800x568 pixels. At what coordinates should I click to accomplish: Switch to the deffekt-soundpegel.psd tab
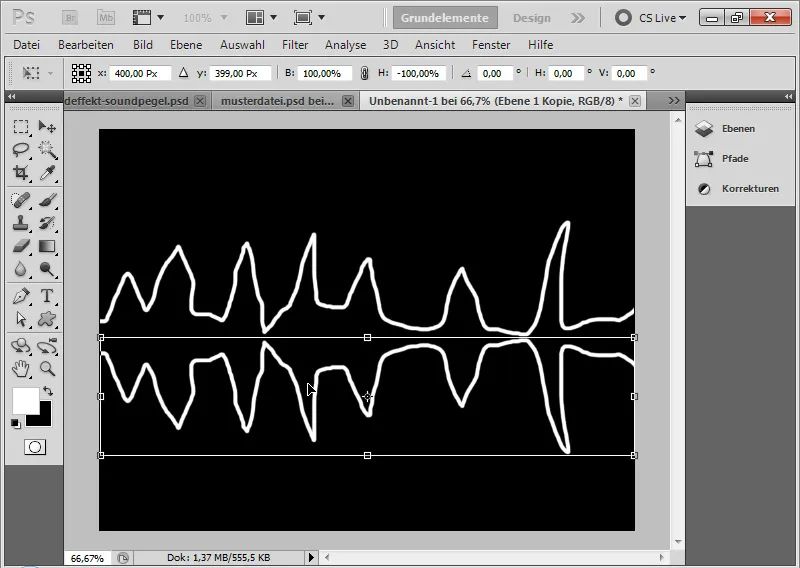pos(127,101)
